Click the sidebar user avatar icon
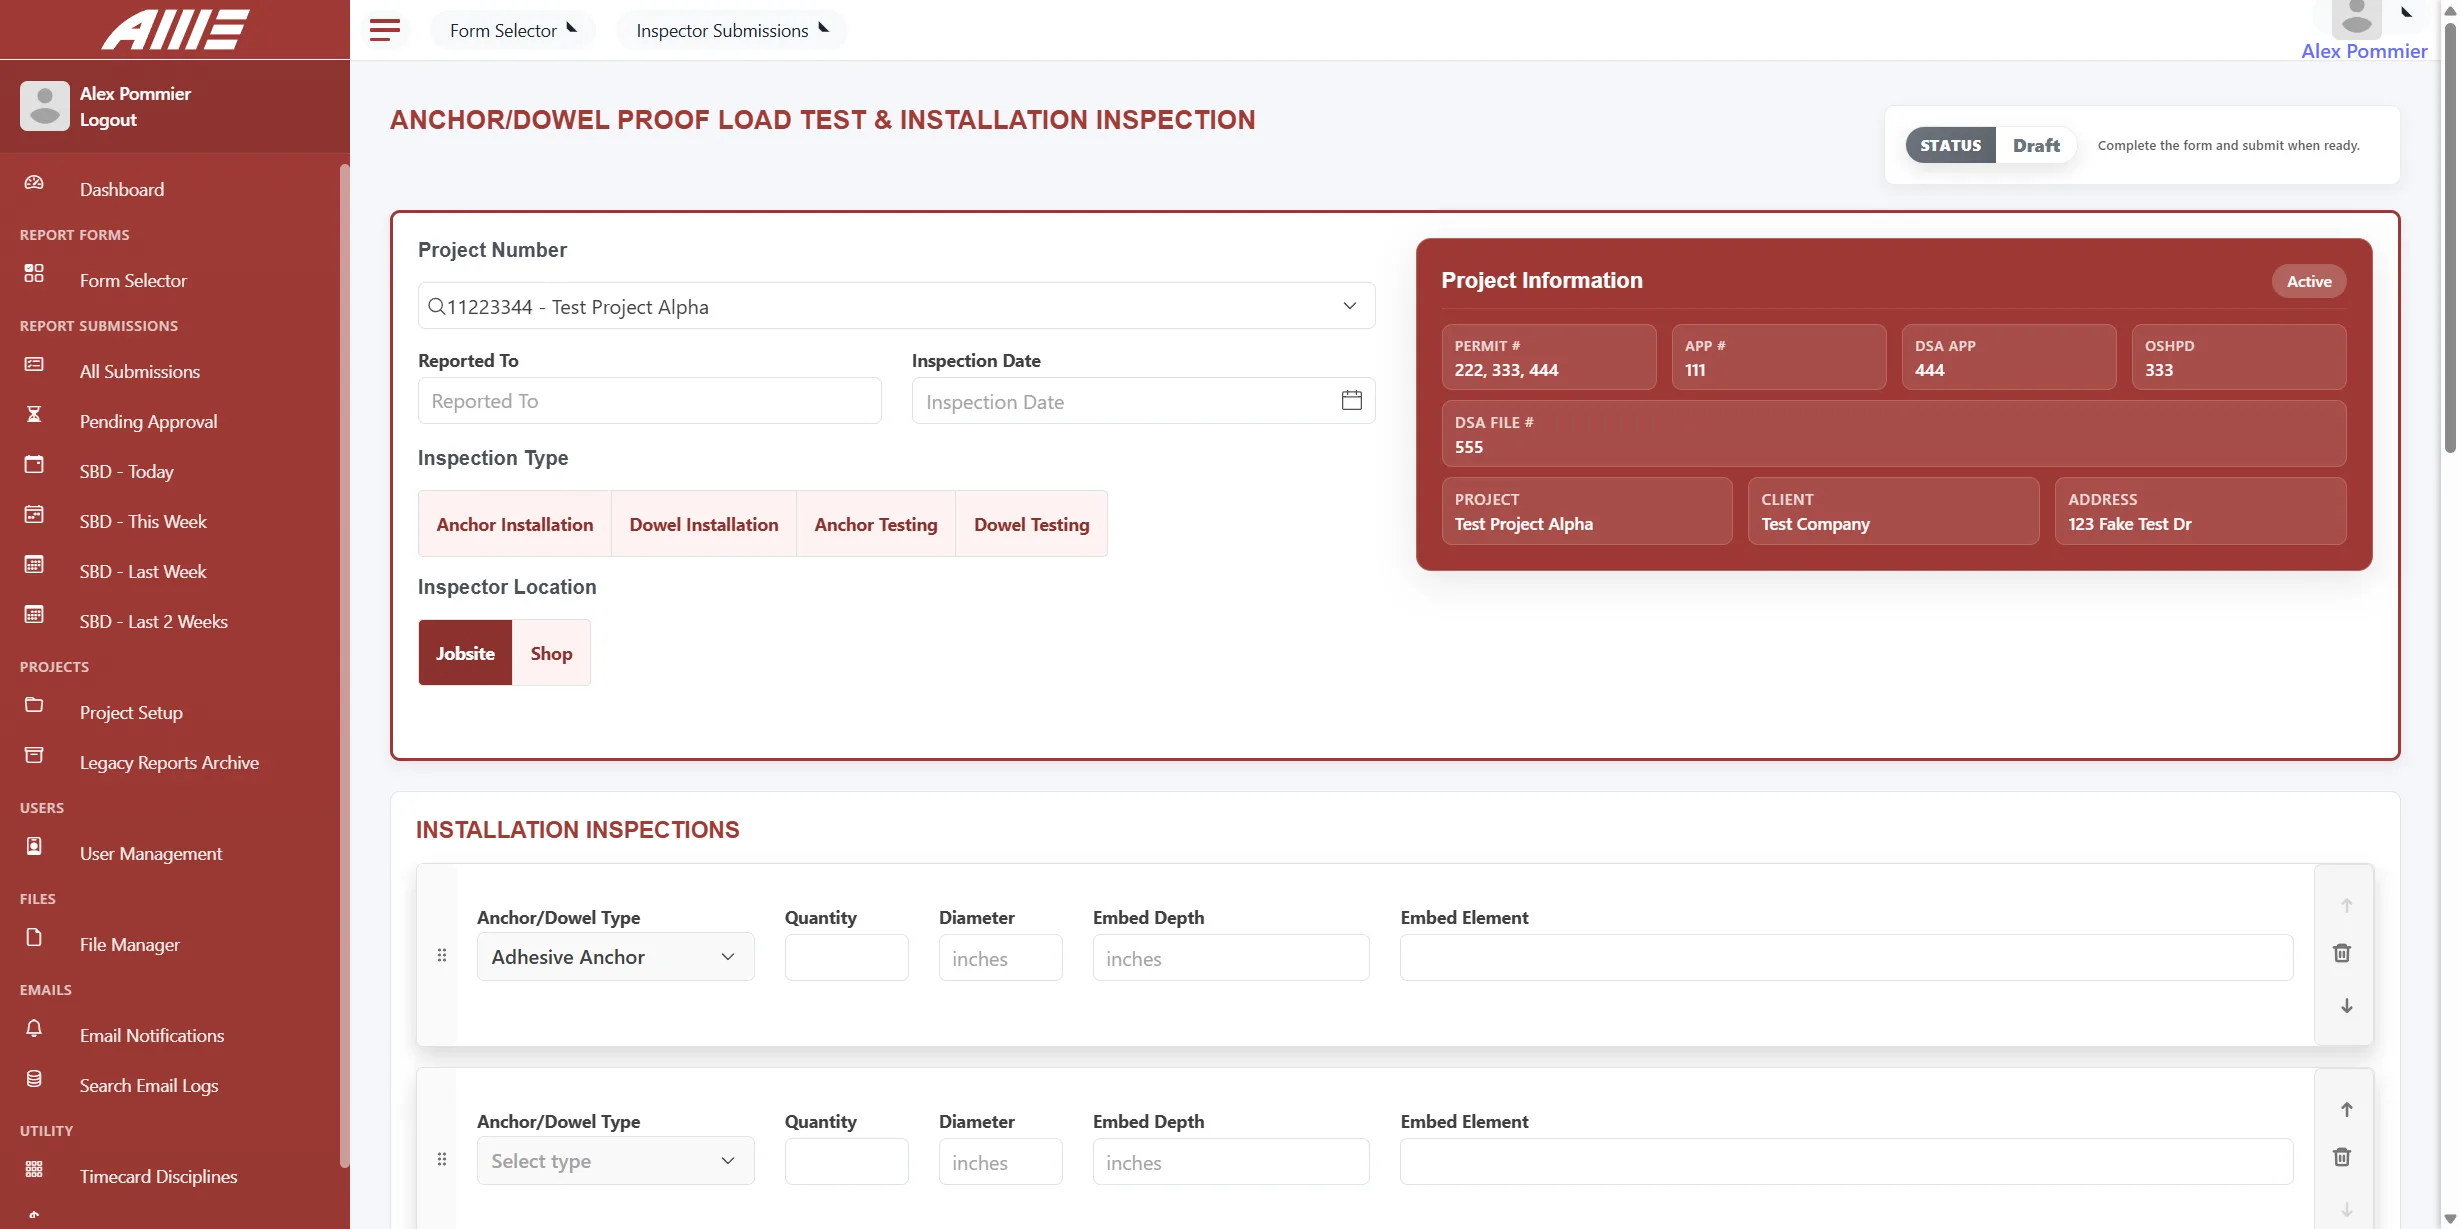2460x1229 pixels. [x=45, y=106]
